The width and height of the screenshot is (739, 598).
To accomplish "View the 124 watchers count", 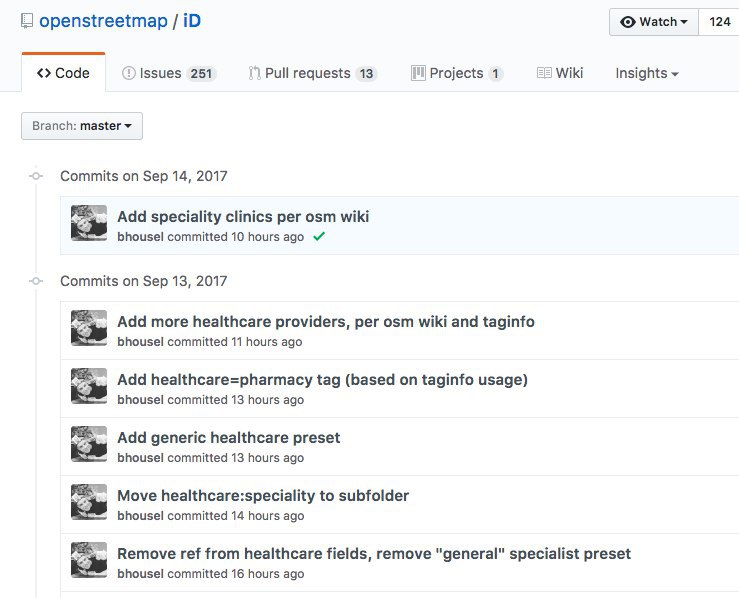I will 719,22.
